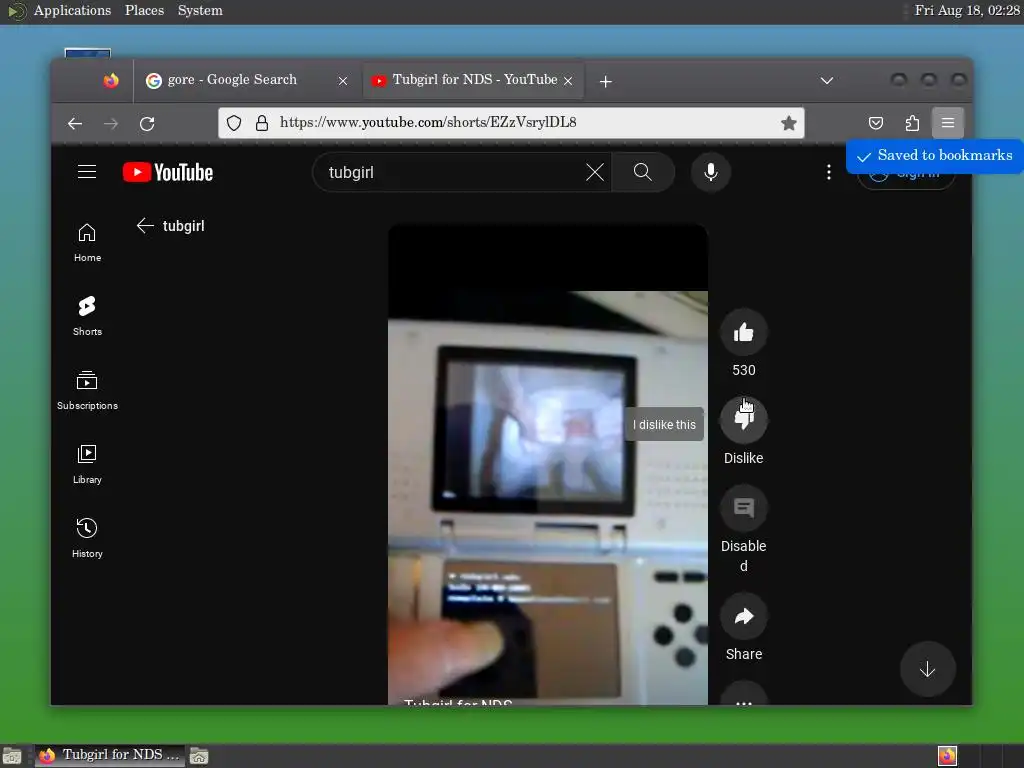Open System menu in top panel
The width and height of the screenshot is (1024, 768).
pyautogui.click(x=200, y=10)
